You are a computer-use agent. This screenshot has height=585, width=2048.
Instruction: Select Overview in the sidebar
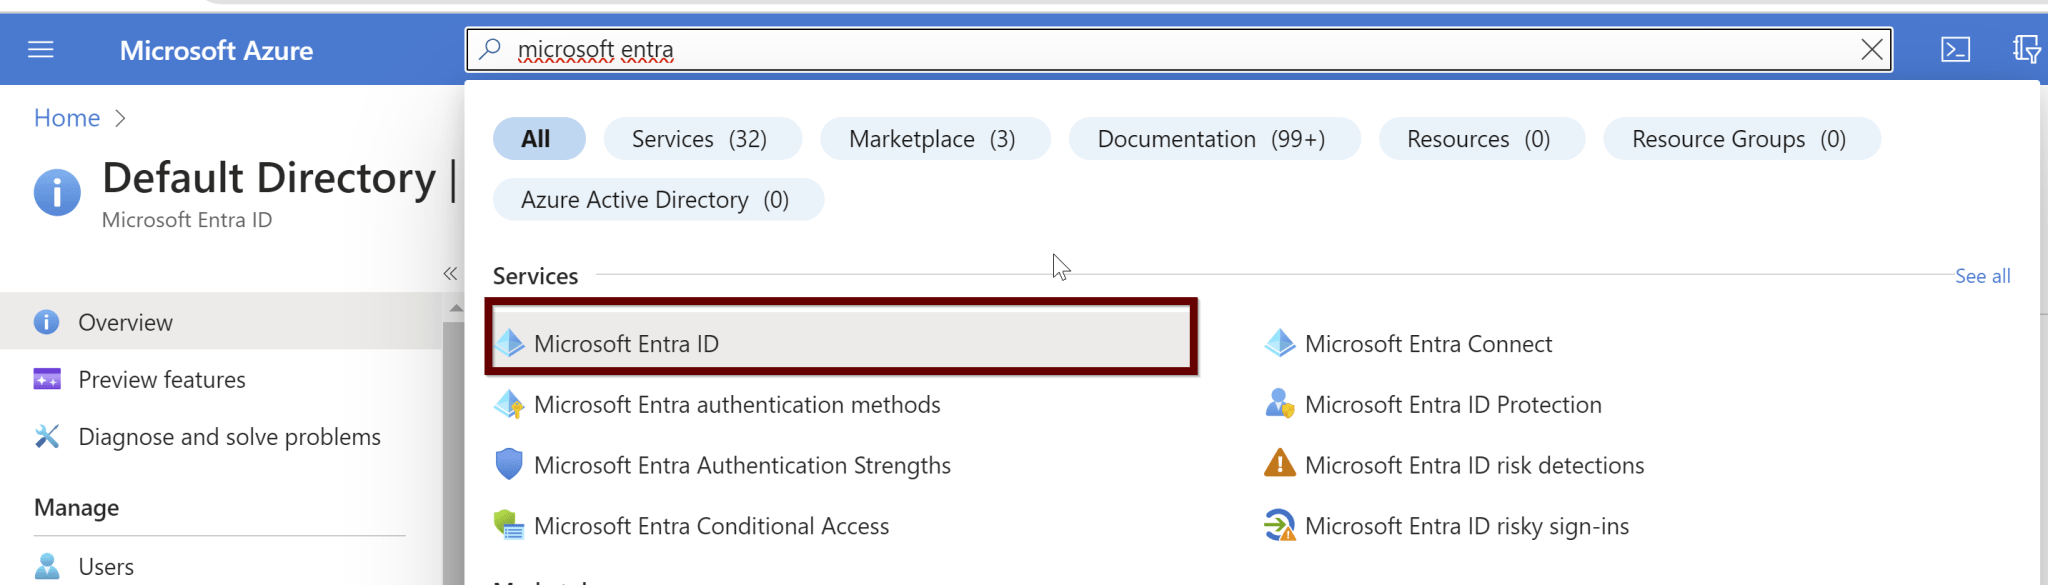[221, 321]
